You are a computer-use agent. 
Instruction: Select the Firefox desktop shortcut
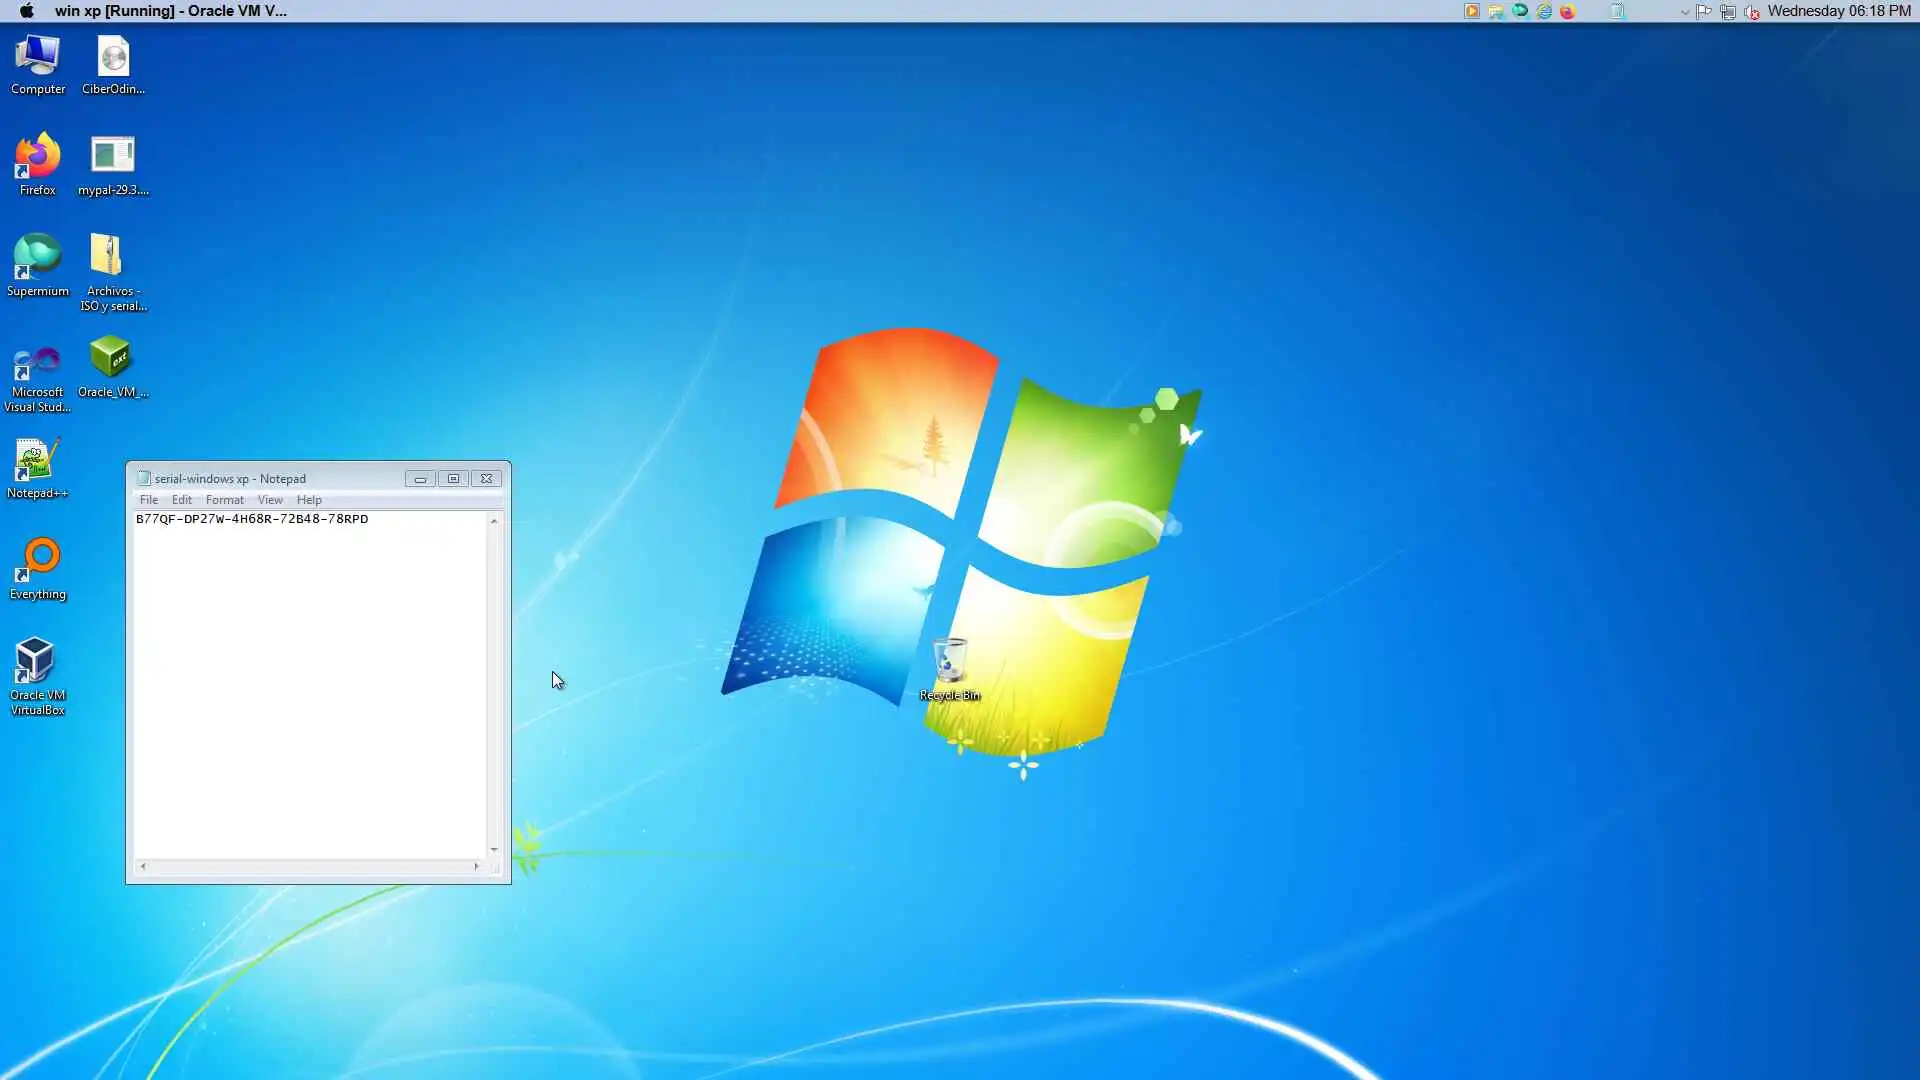[38, 160]
